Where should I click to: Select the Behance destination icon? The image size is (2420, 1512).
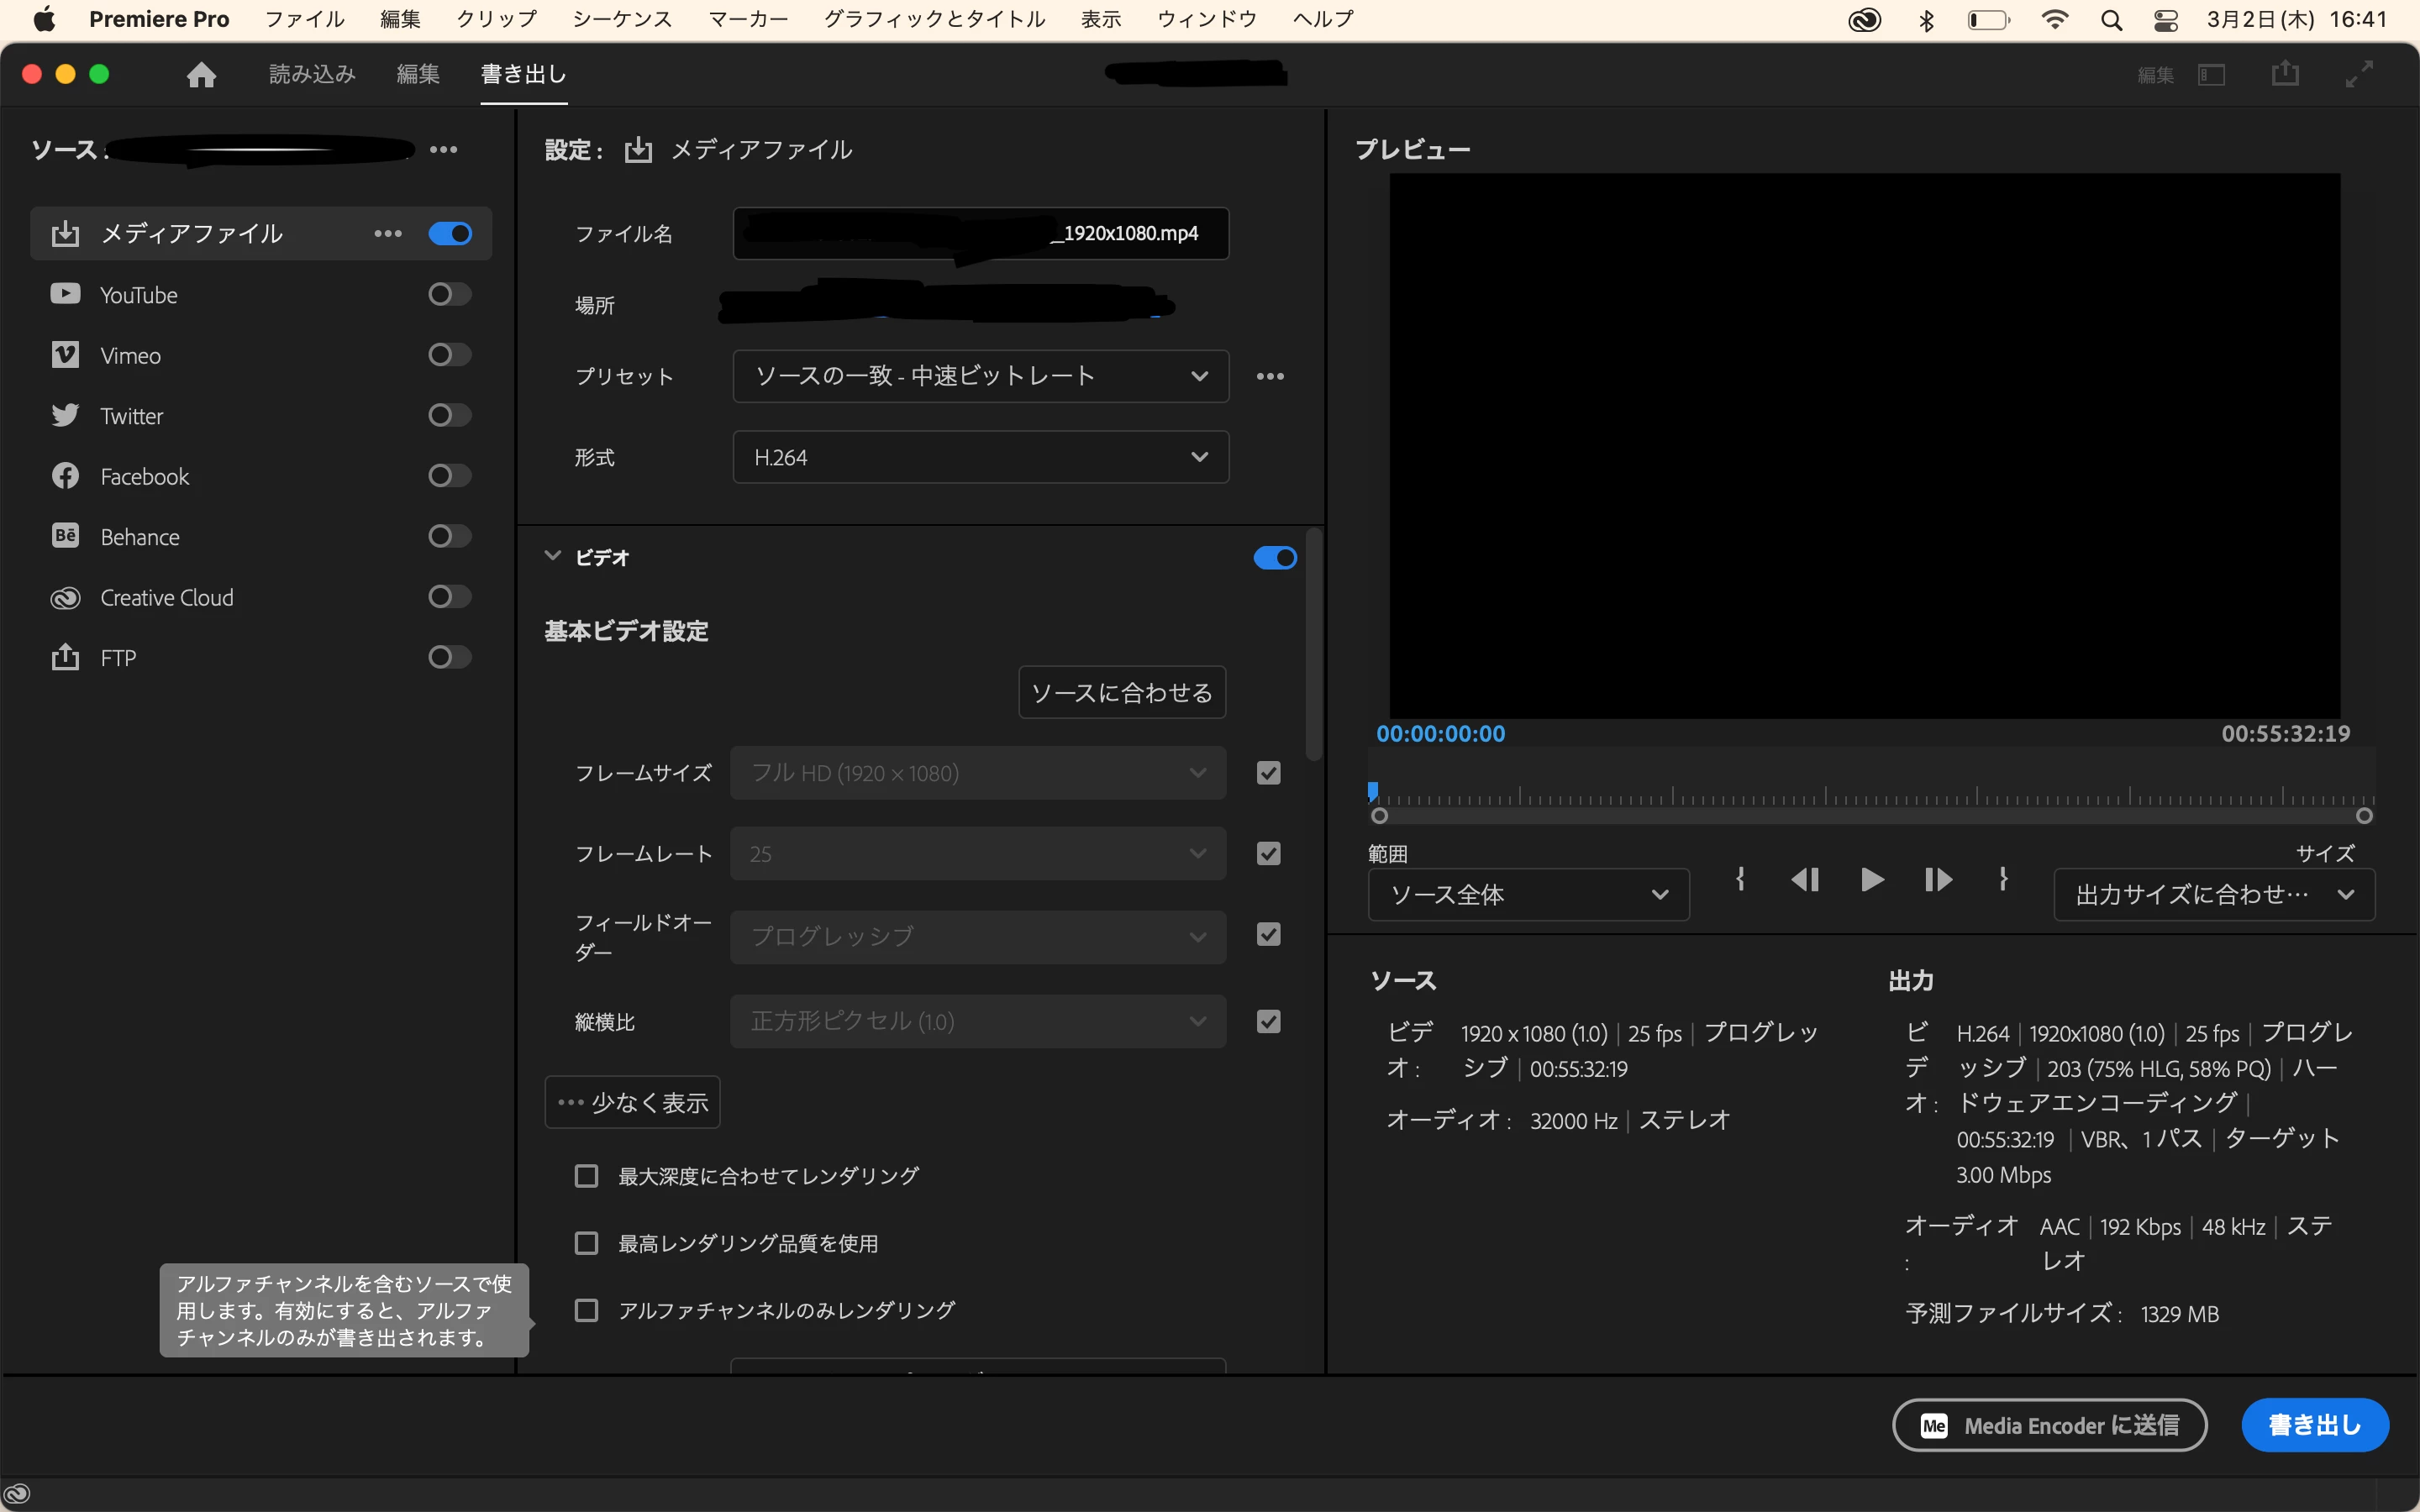64,536
